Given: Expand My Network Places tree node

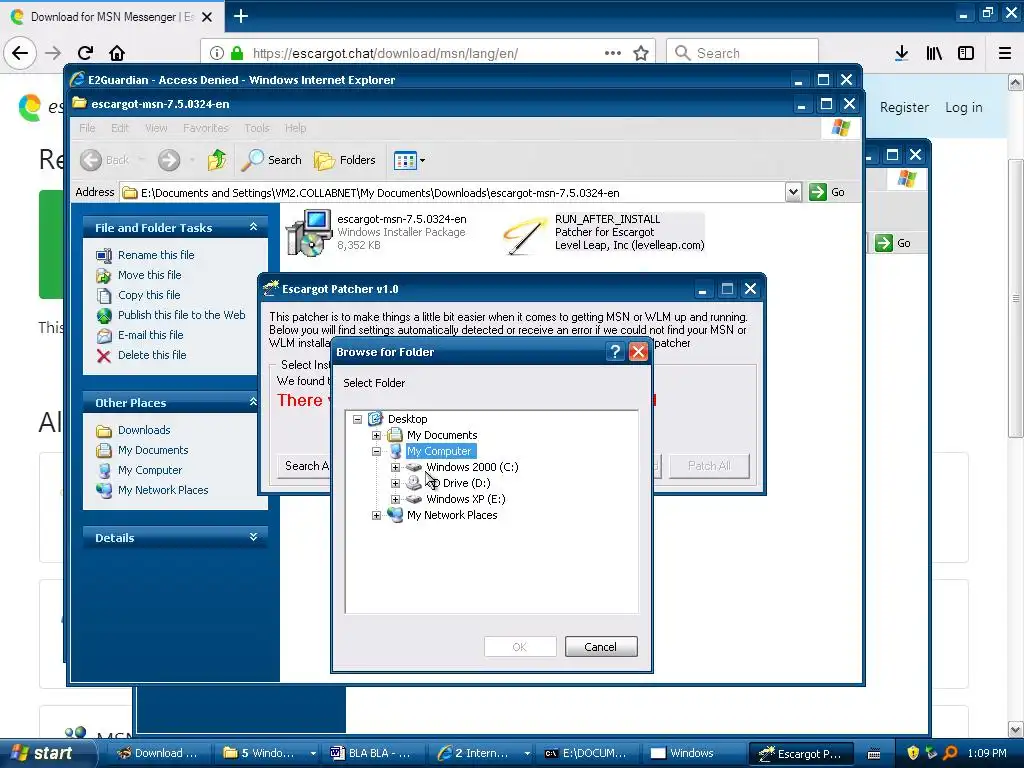Looking at the screenshot, I should [x=376, y=516].
